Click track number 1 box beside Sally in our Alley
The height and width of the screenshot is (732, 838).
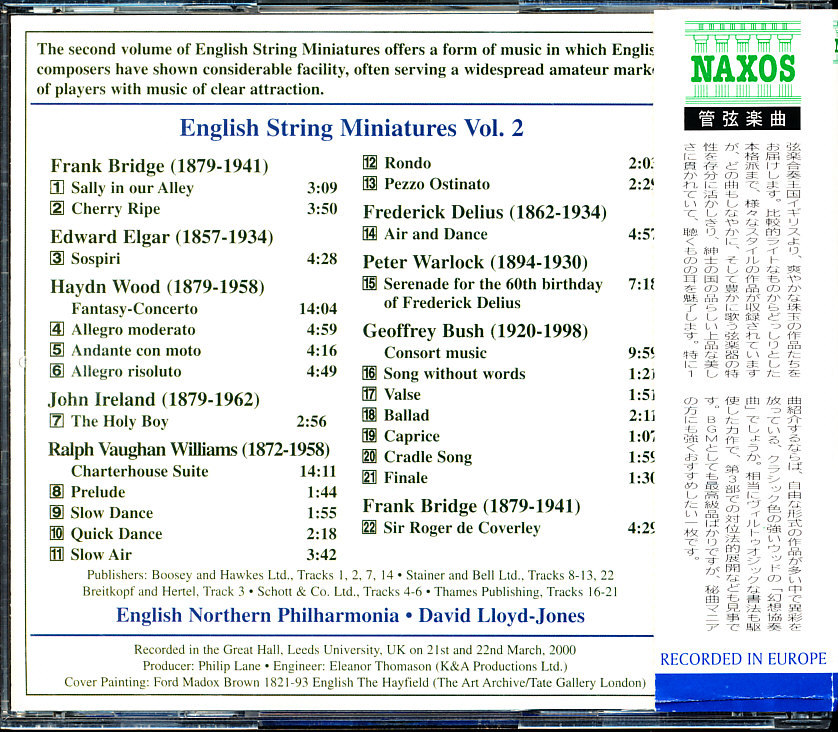tap(57, 188)
